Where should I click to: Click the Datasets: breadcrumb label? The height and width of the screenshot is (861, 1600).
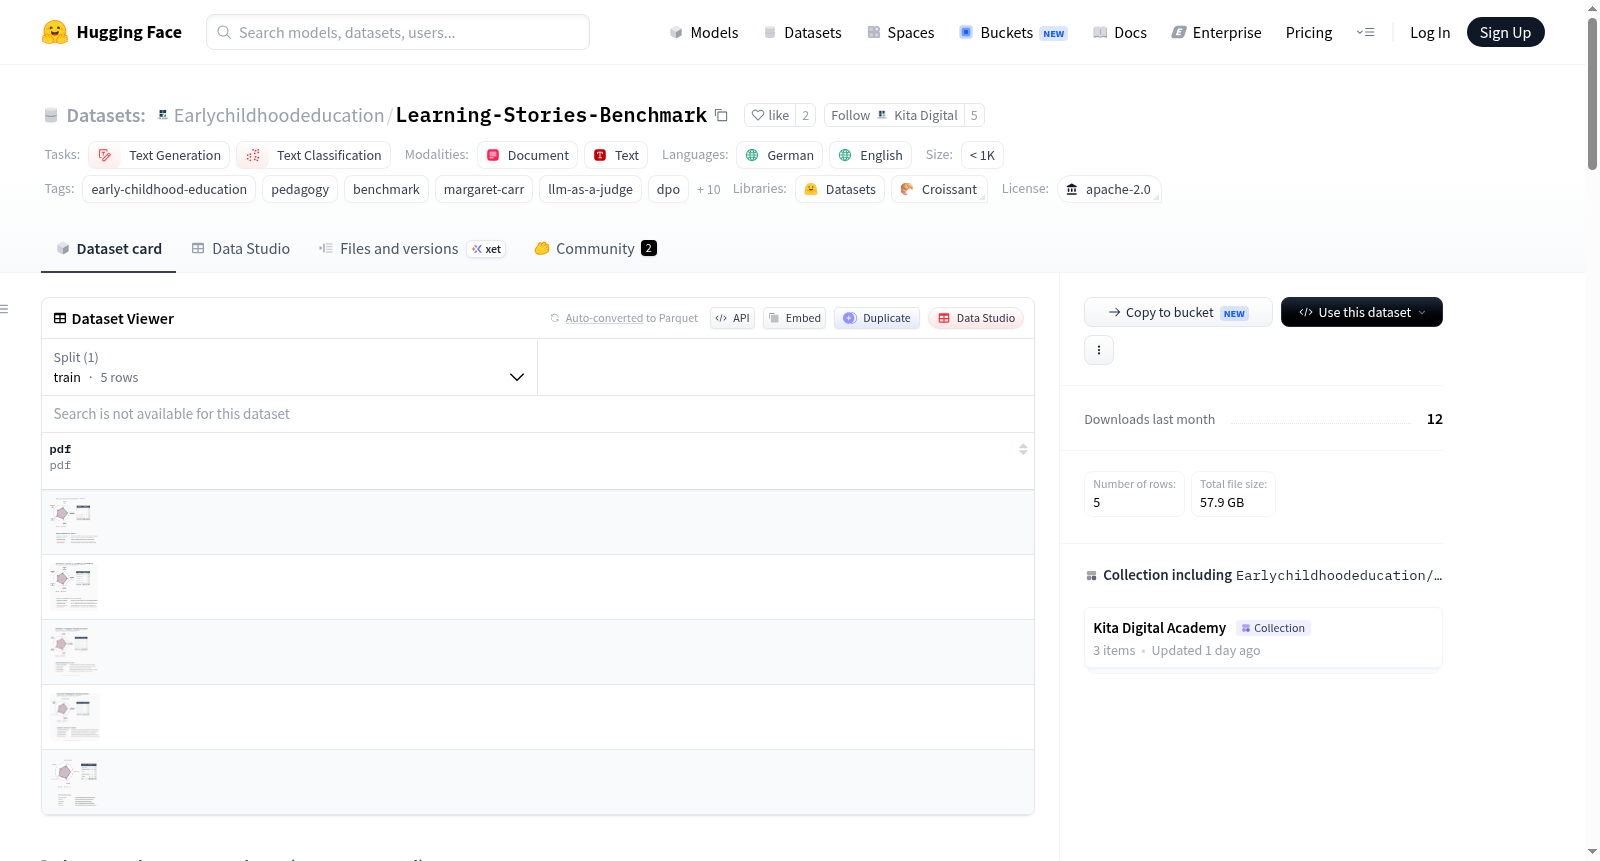tap(106, 115)
